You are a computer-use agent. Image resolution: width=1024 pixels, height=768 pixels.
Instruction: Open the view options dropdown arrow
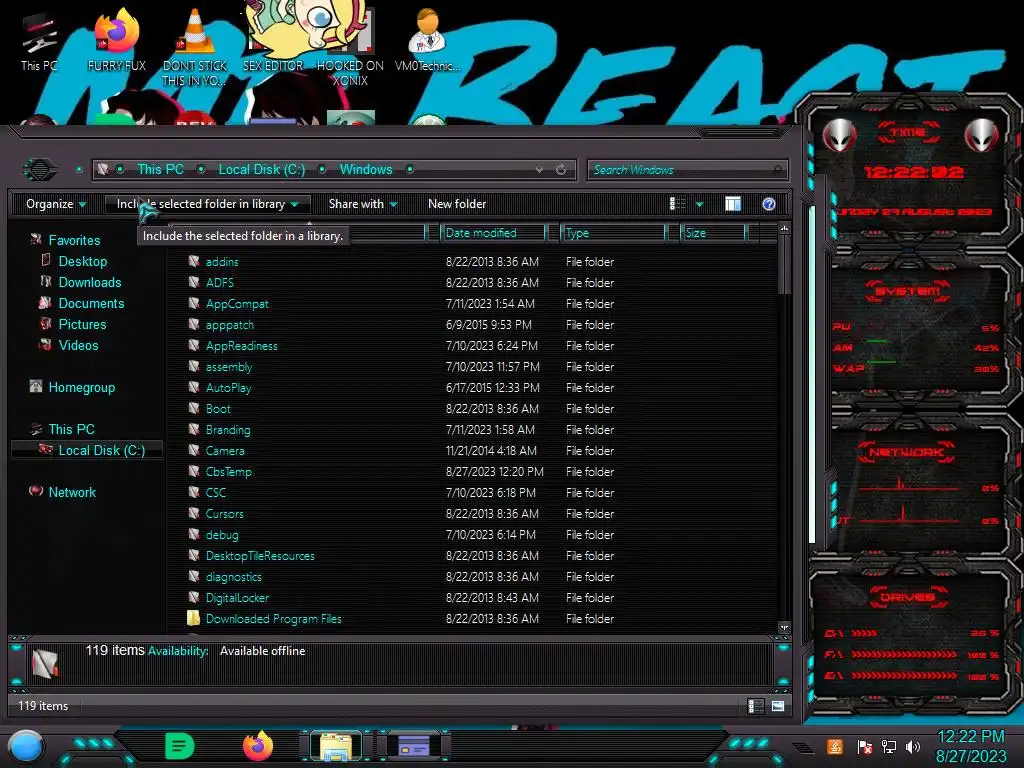point(699,204)
